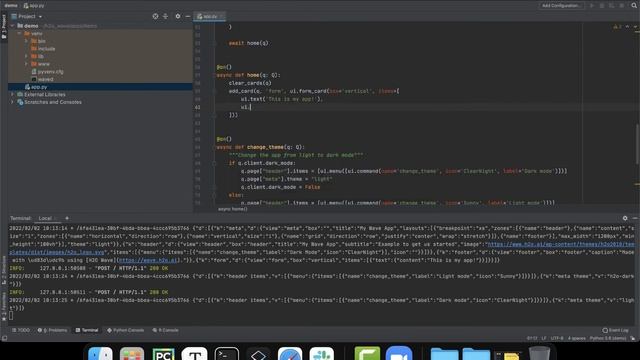Open Zoom from the Dock
Image resolution: width=640 pixels, height=360 pixels.
pyautogui.click(x=399, y=354)
